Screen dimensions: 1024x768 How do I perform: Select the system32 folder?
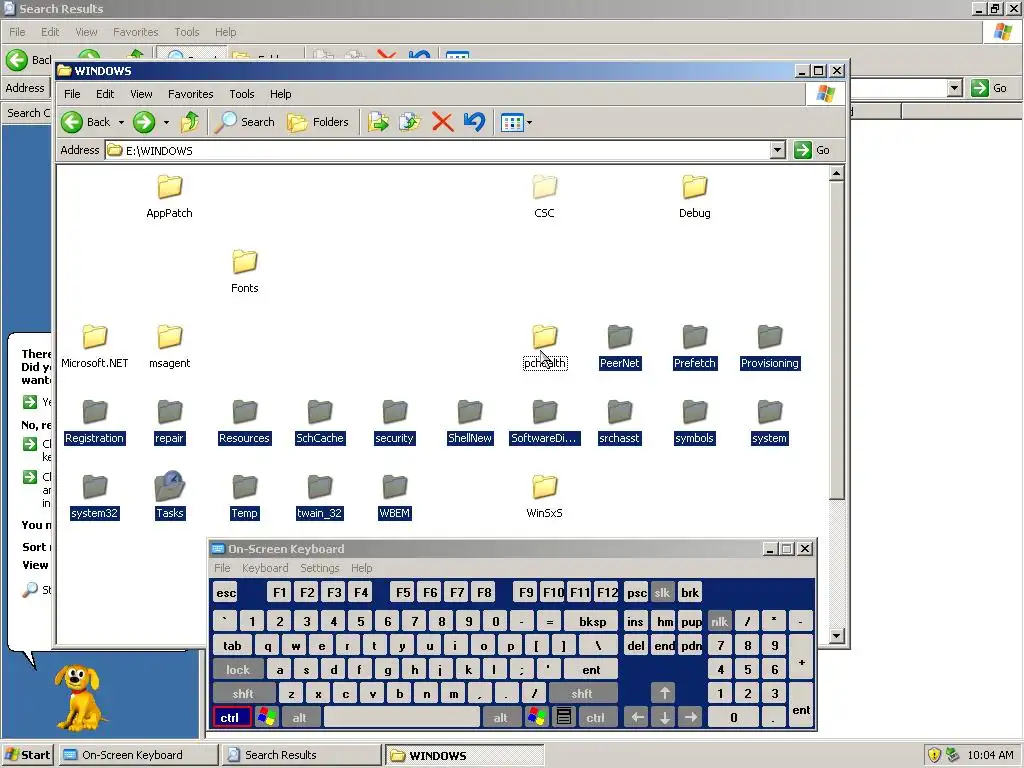click(95, 497)
